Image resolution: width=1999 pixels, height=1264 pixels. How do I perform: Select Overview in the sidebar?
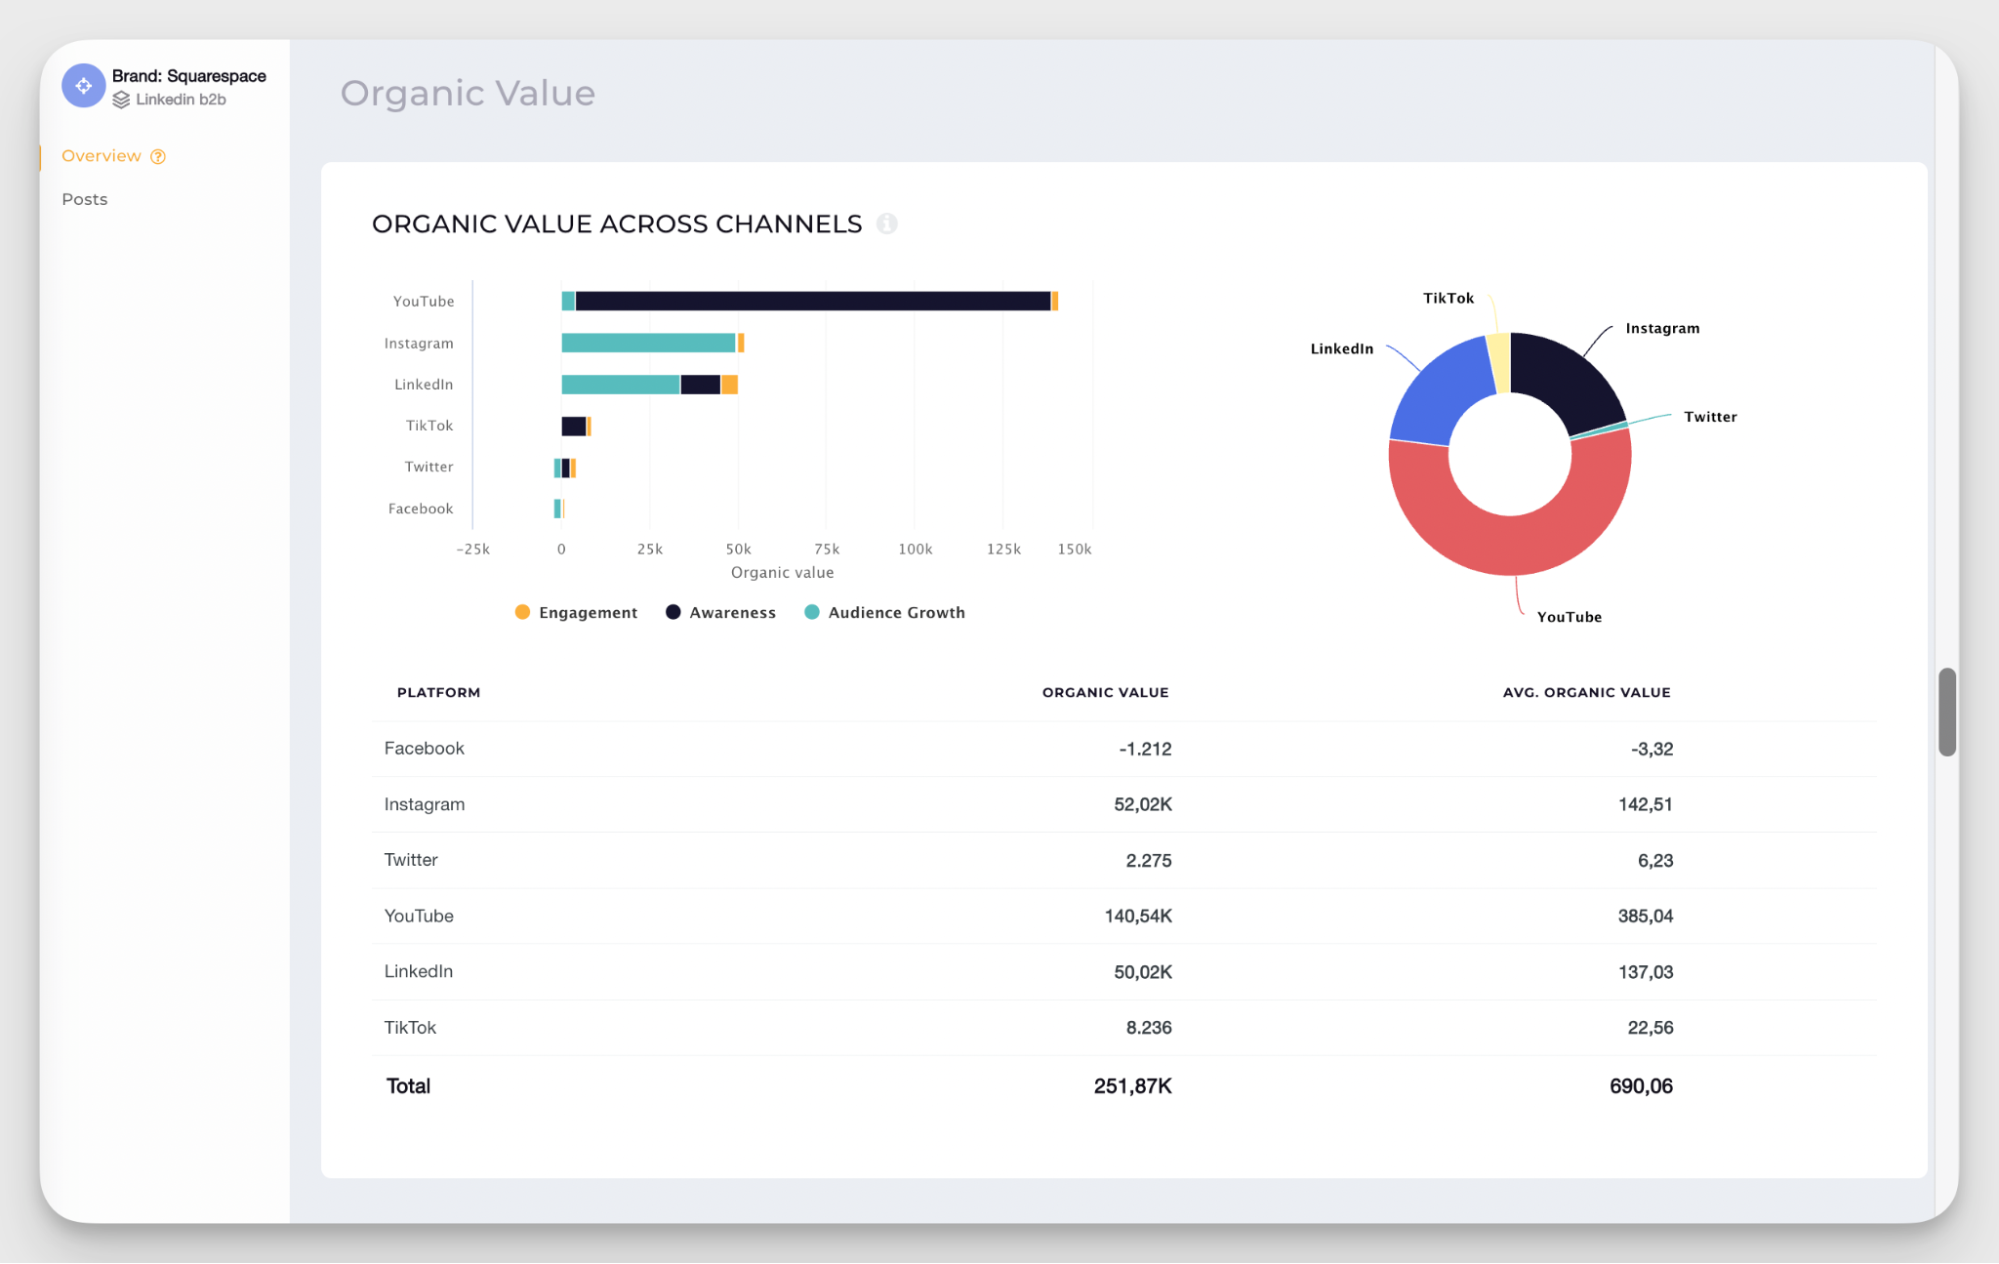(x=102, y=156)
